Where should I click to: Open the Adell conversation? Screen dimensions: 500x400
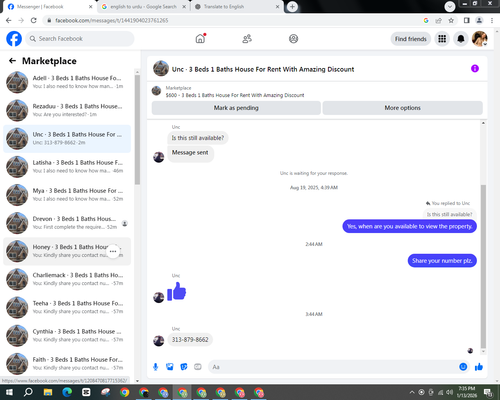tap(67, 82)
